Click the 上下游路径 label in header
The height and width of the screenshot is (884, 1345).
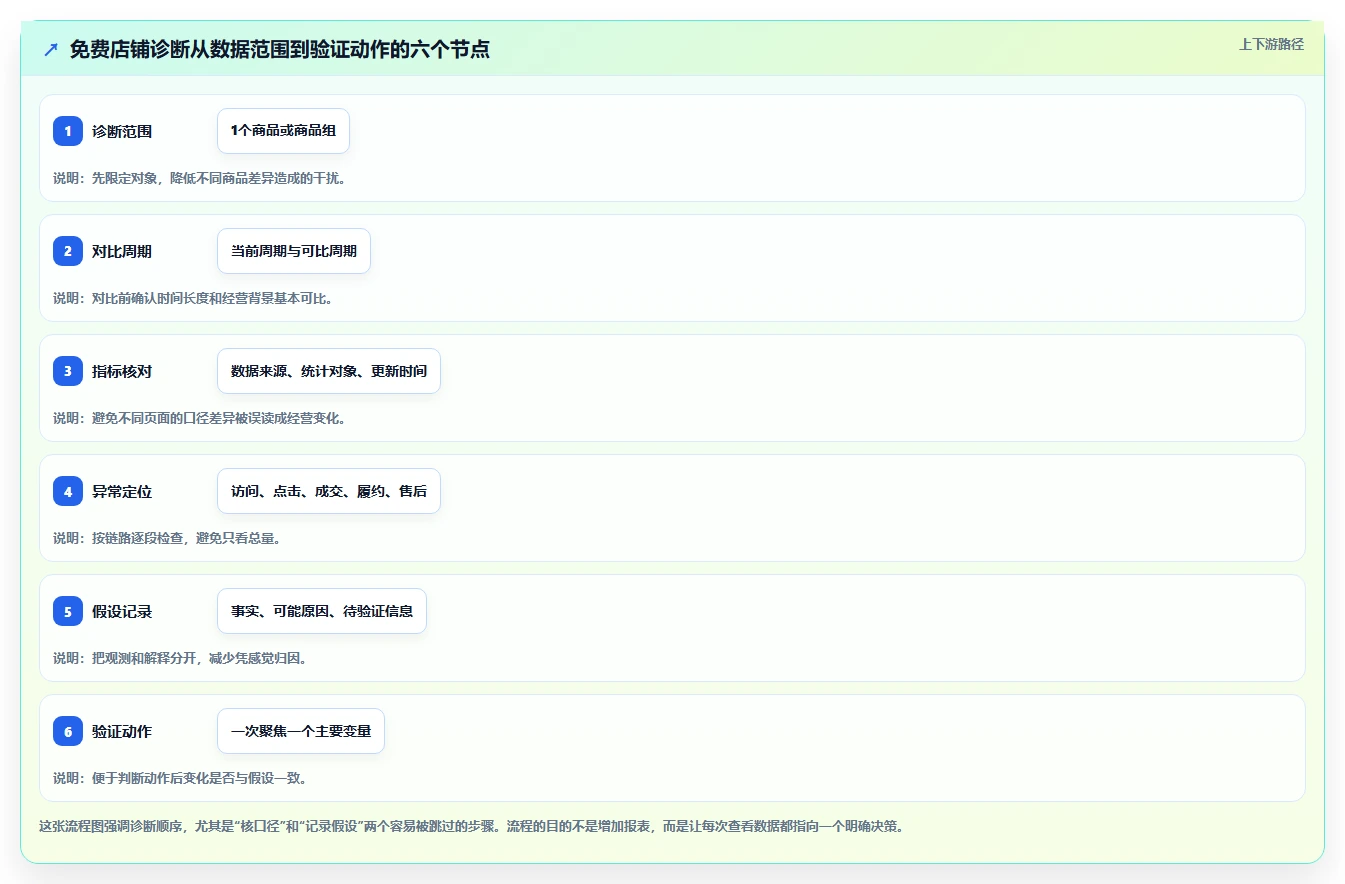(x=1271, y=44)
